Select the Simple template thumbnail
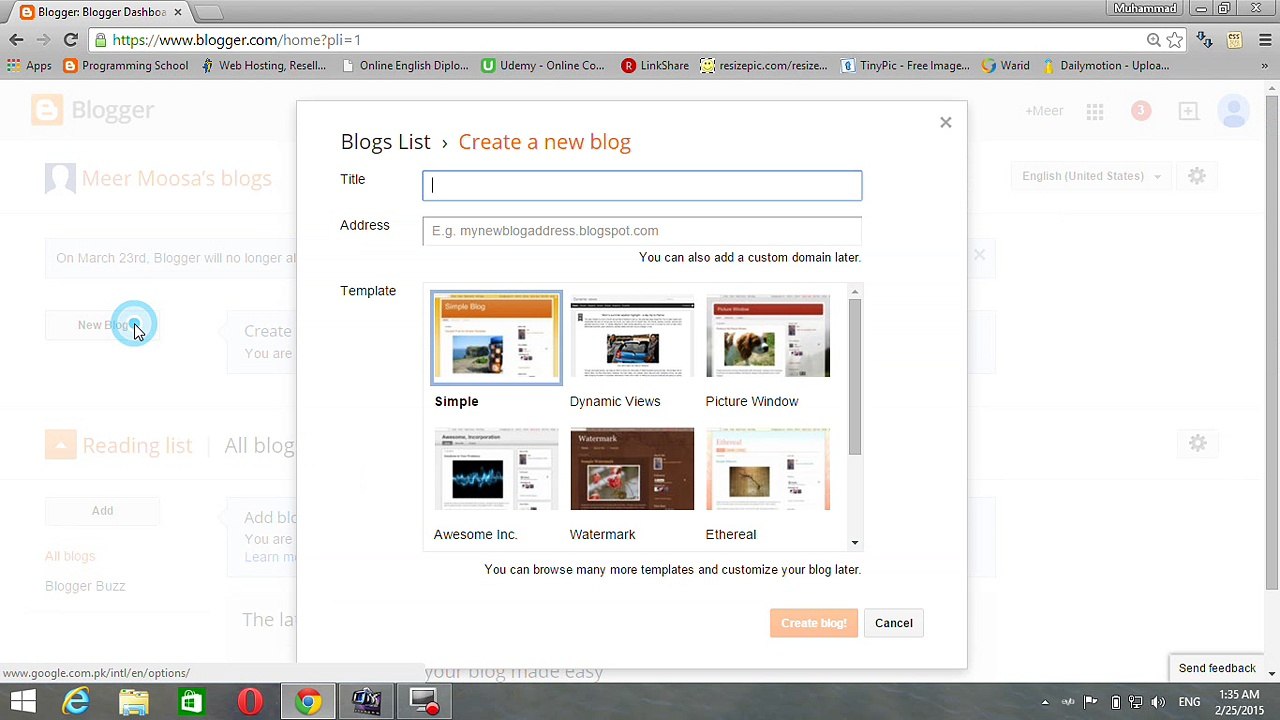The height and width of the screenshot is (720, 1280). (x=497, y=337)
